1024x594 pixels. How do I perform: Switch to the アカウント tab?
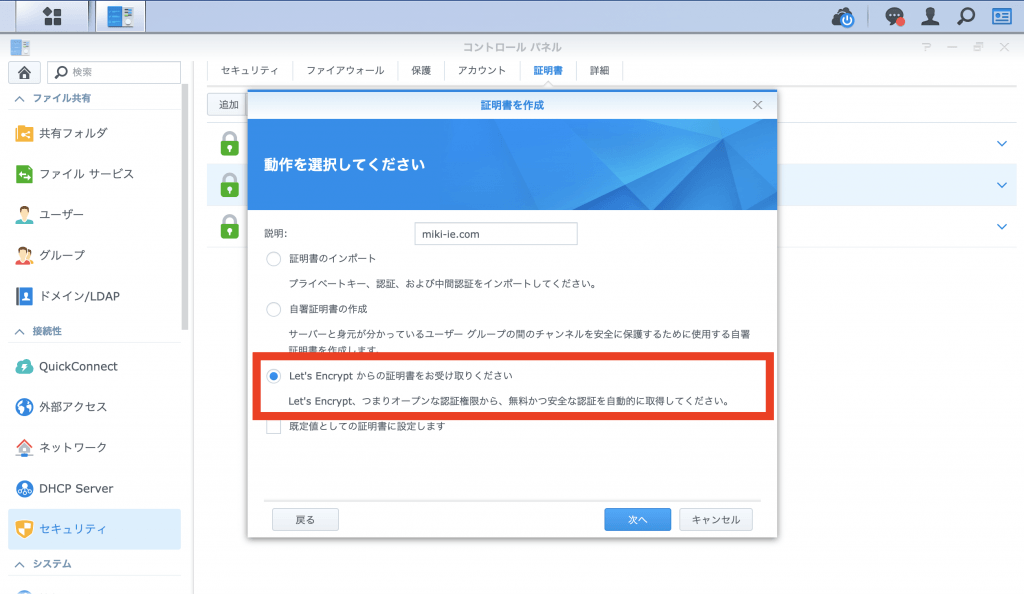point(480,71)
